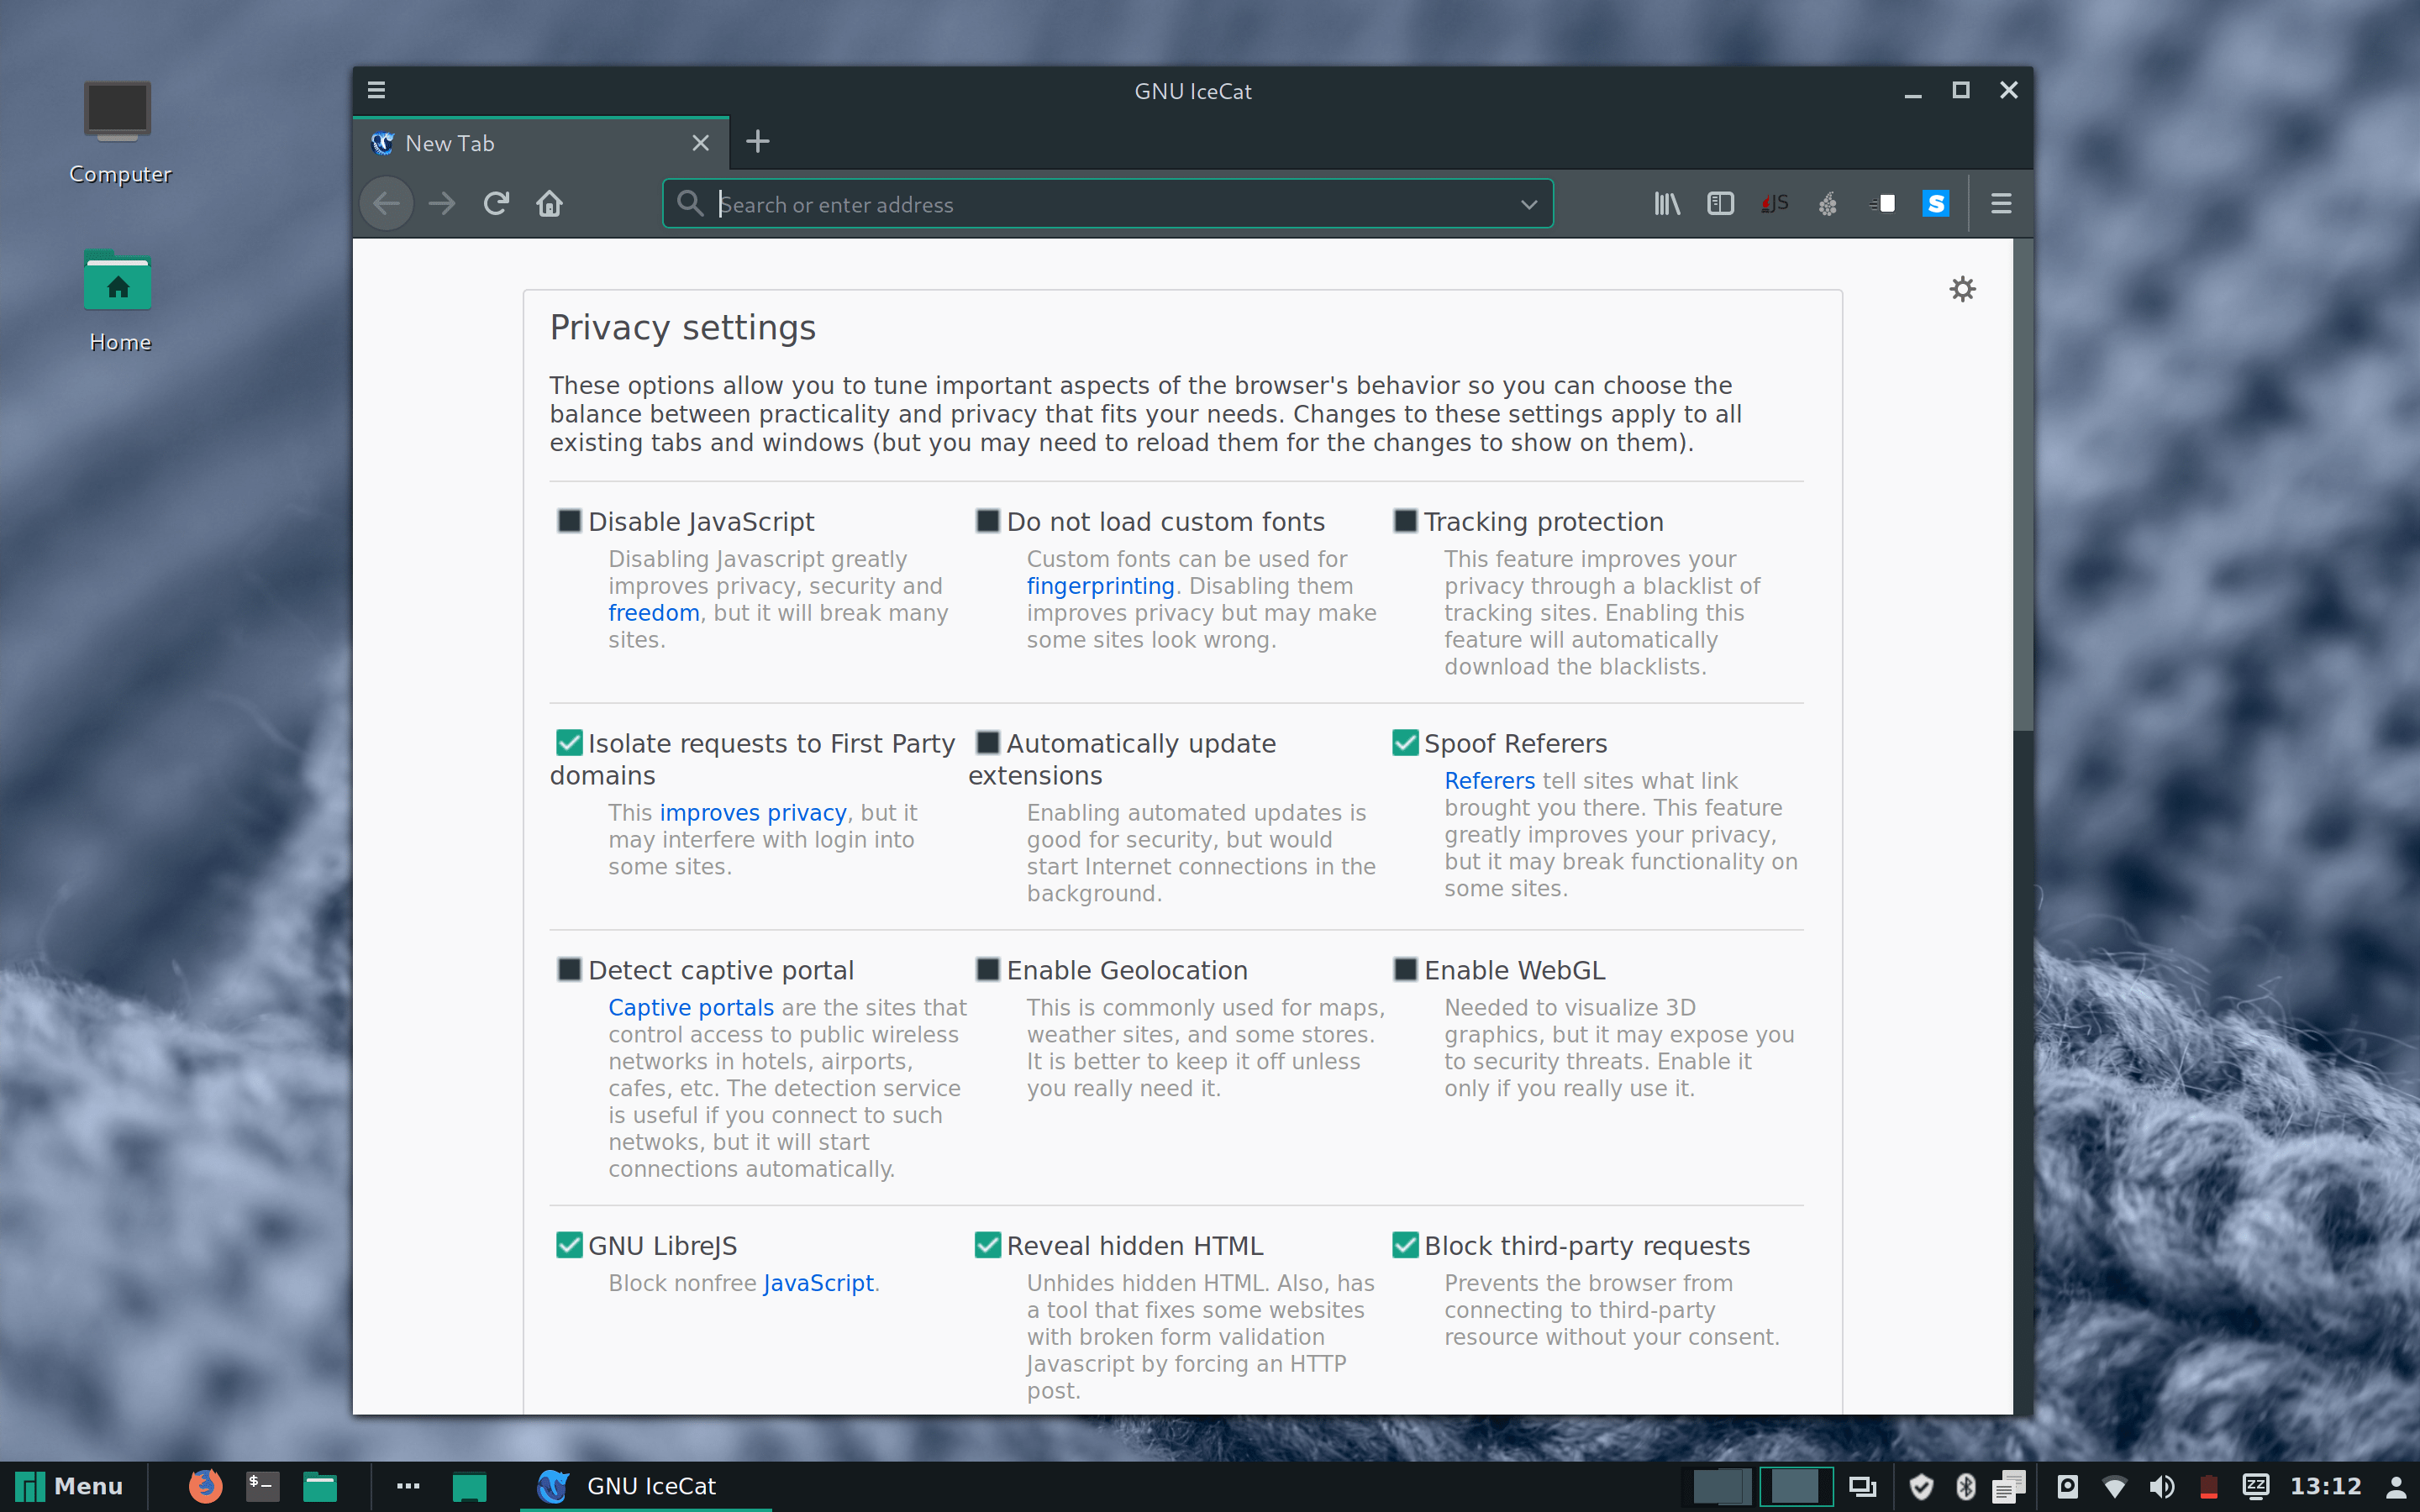The height and width of the screenshot is (1512, 2420).
Task: Check Detect captive portal
Action: click(x=569, y=969)
